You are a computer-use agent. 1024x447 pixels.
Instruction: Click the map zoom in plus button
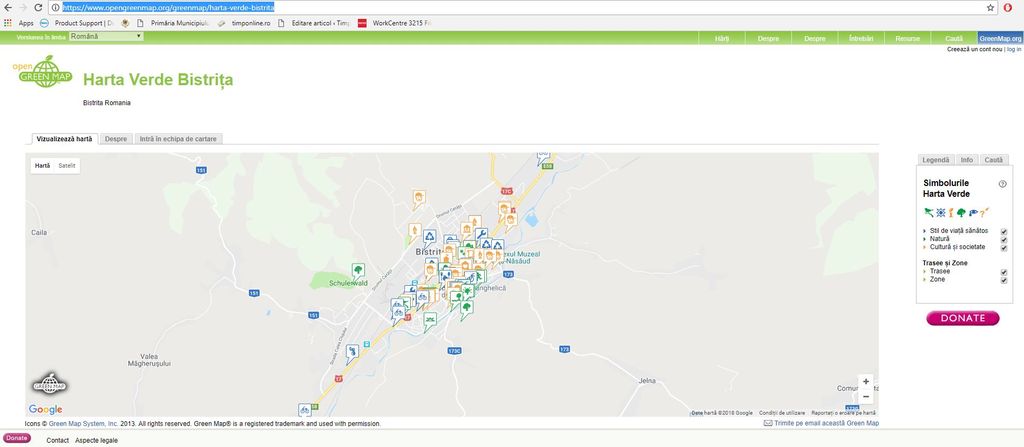point(865,381)
